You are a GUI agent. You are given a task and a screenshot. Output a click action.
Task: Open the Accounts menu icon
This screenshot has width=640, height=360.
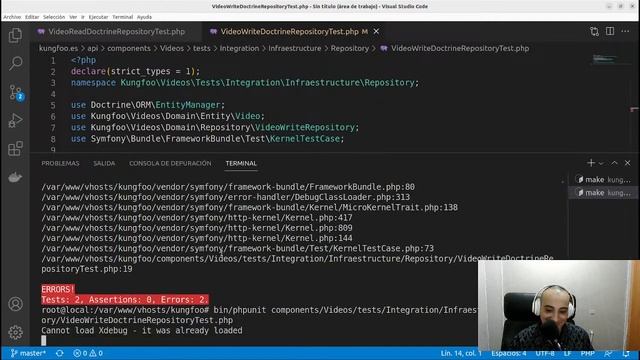15,304
